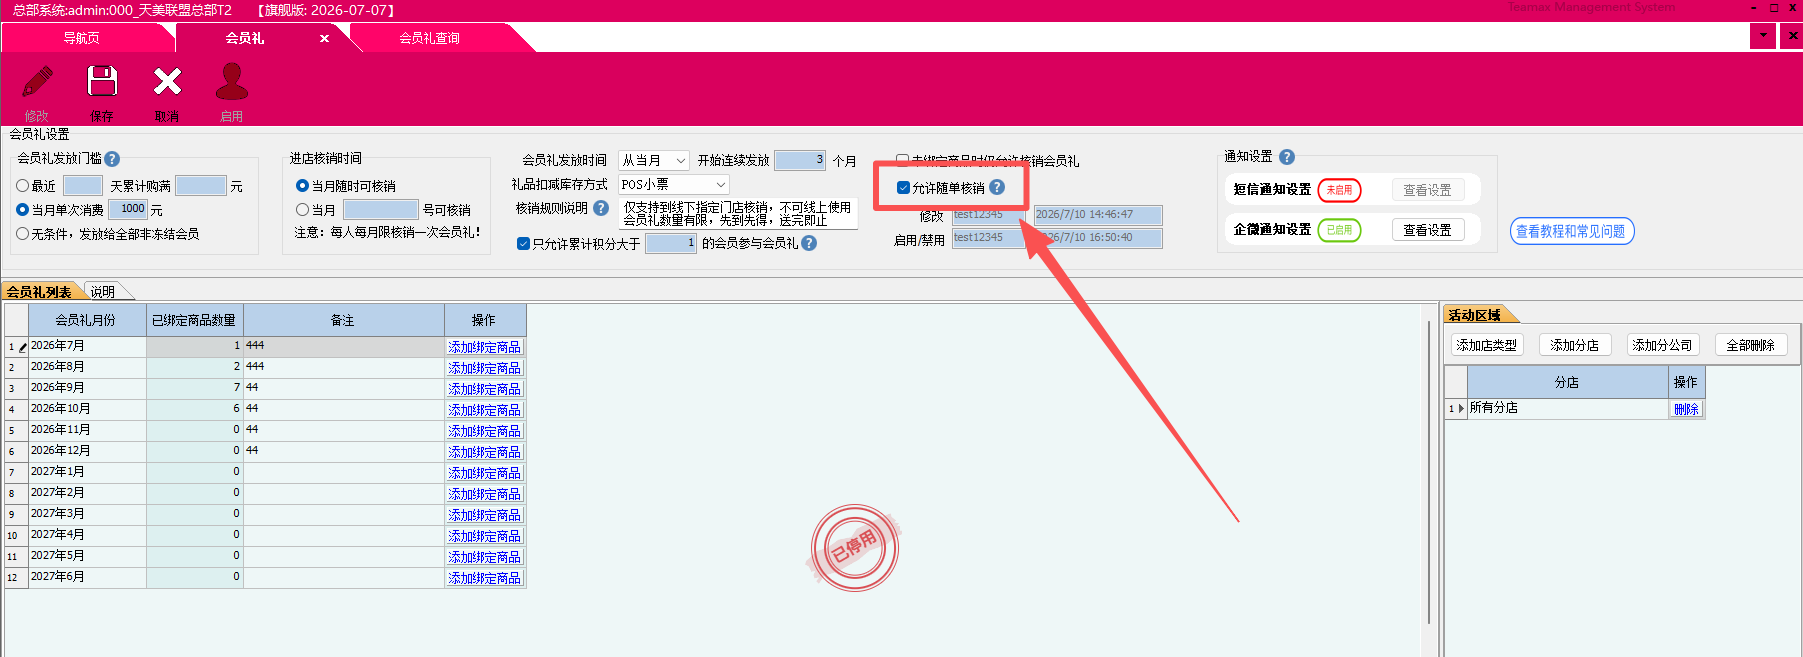Open help icon beside 允许随单核销
The image size is (1803, 657).
pos(997,187)
